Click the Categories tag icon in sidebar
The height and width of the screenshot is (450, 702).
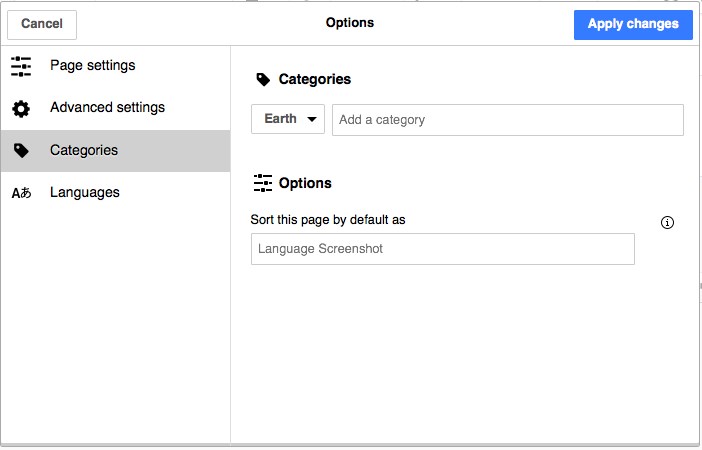coord(21,151)
